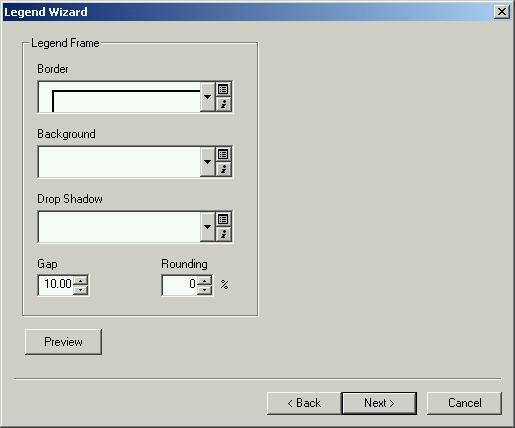Viewport: 515px width, 428px height.
Task: Open the Background style selector icon
Action: click(223, 154)
